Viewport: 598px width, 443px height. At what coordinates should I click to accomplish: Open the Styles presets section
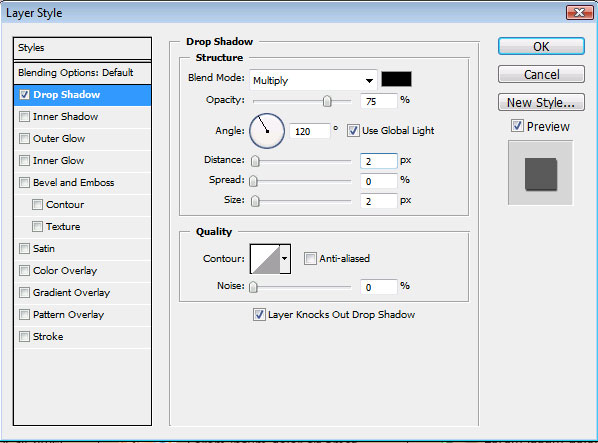click(x=82, y=48)
